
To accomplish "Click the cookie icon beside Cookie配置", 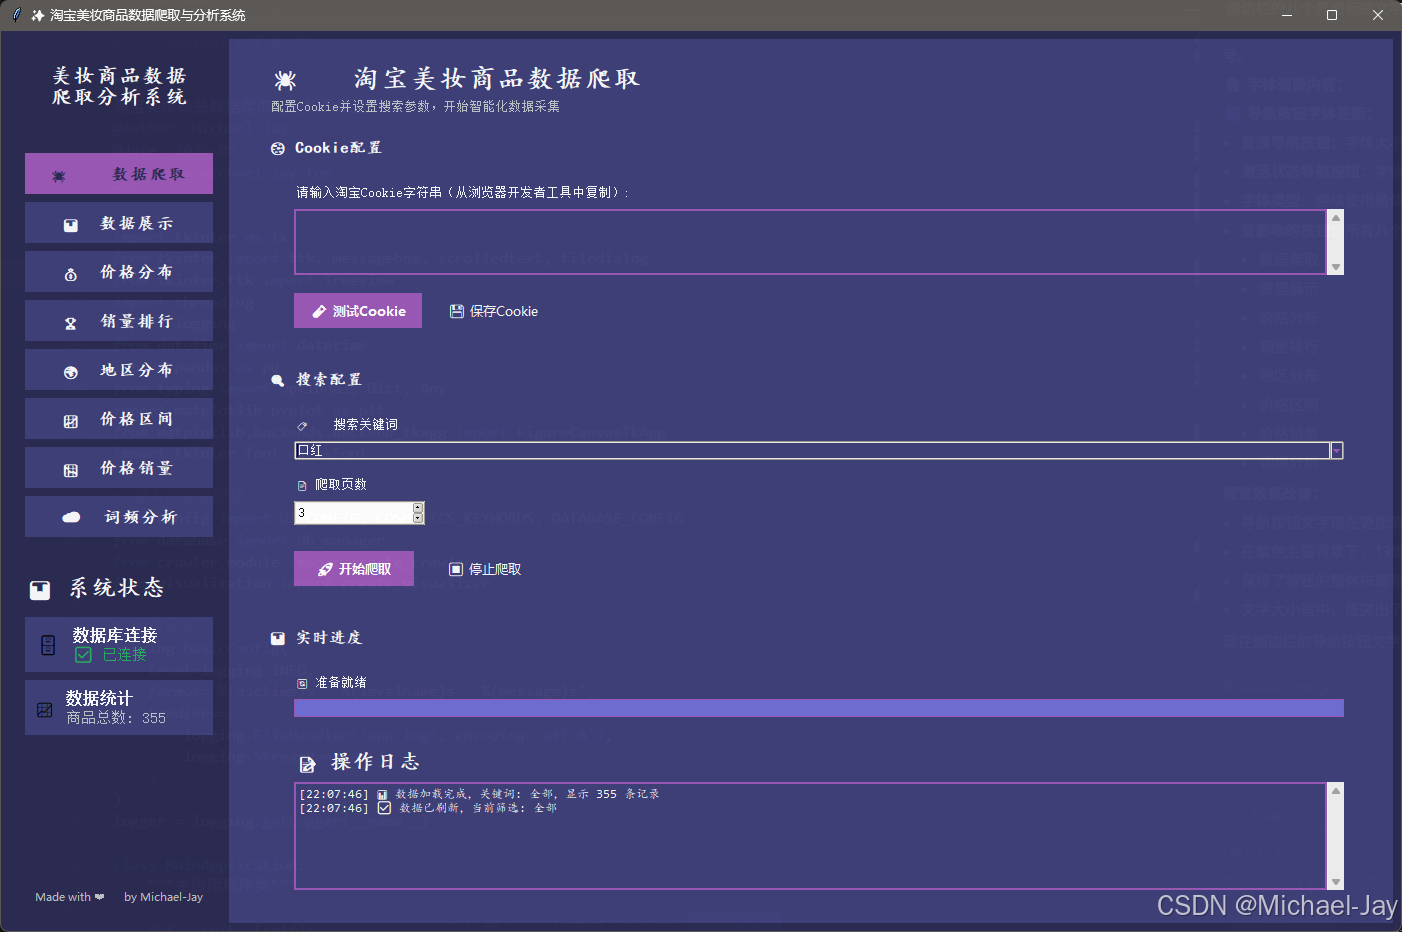I will coord(278,149).
